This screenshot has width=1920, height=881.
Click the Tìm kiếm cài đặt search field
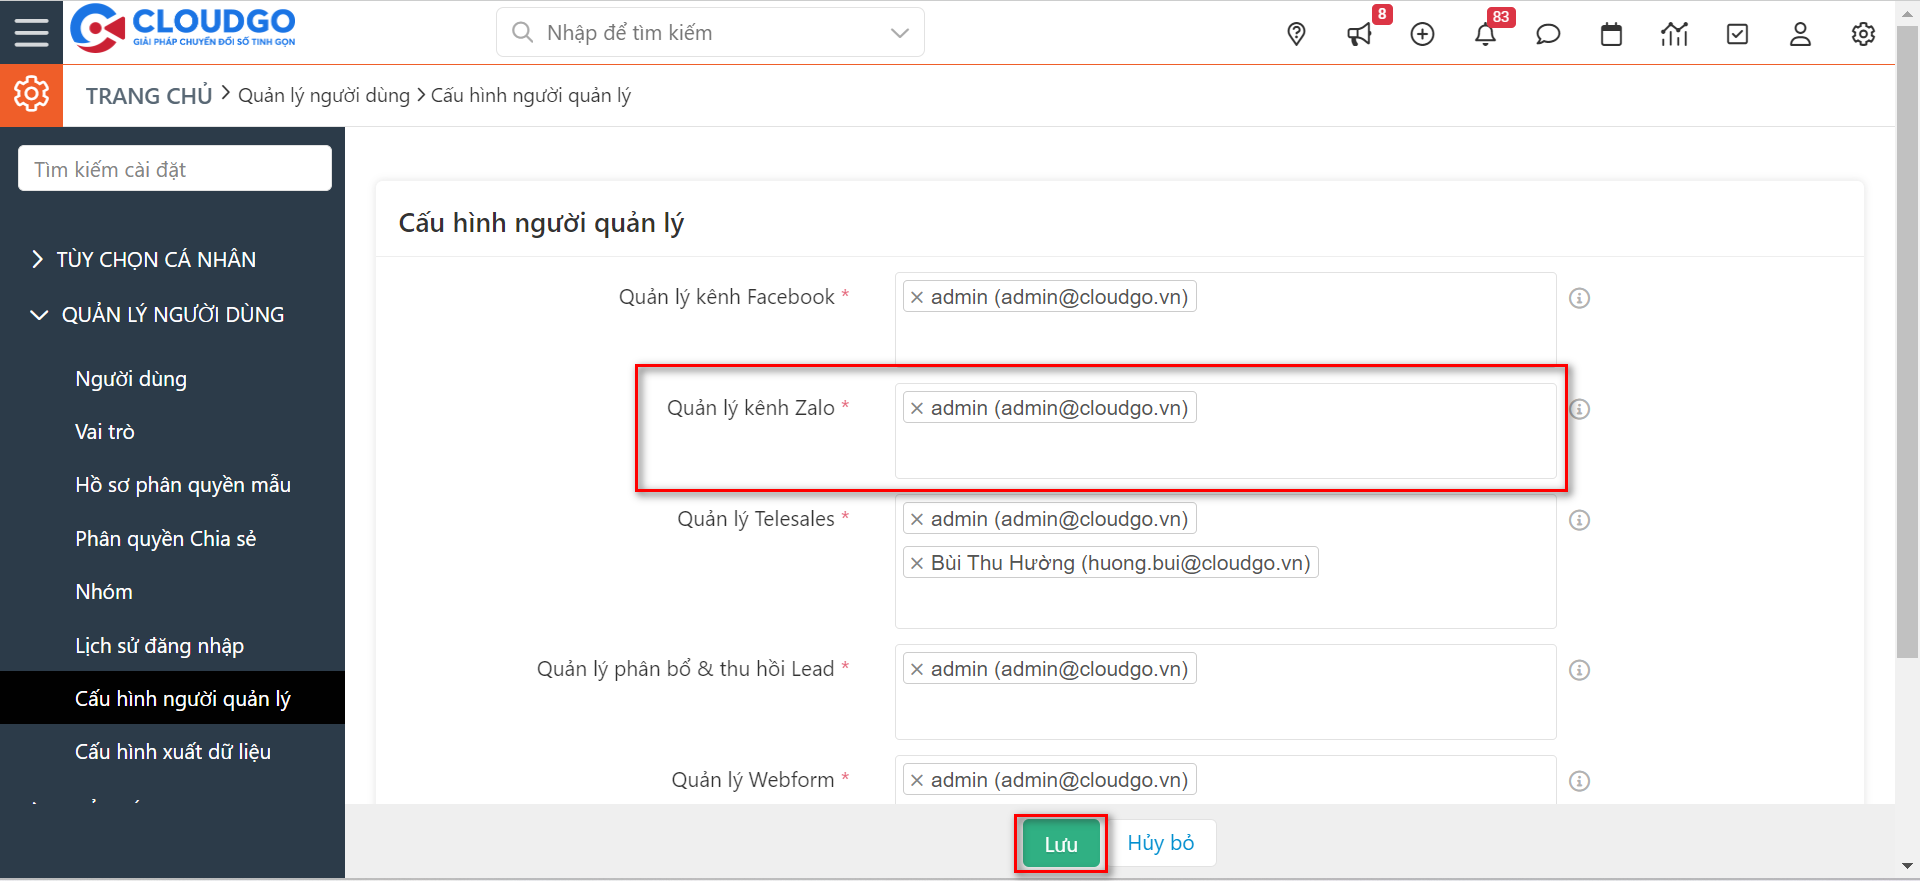(175, 169)
